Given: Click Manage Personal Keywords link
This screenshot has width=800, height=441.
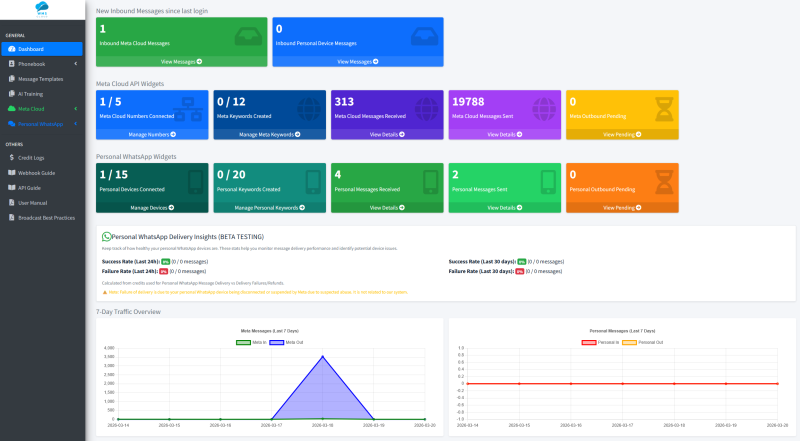Looking at the screenshot, I should point(269,208).
